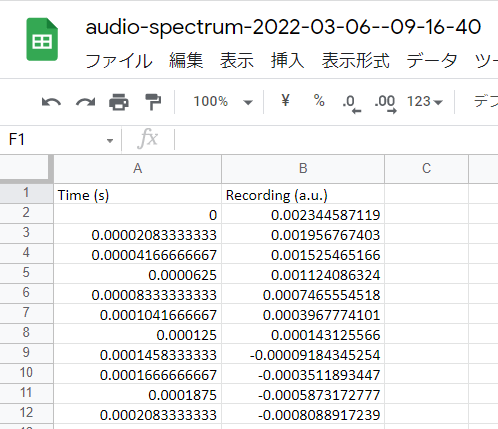Expand the name box dropdown arrow
498x429 pixels.
click(110, 141)
